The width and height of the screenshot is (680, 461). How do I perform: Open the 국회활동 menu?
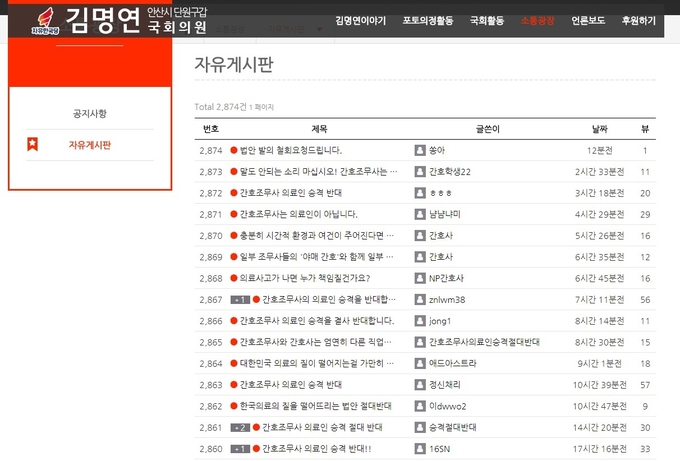pyautogui.click(x=487, y=20)
